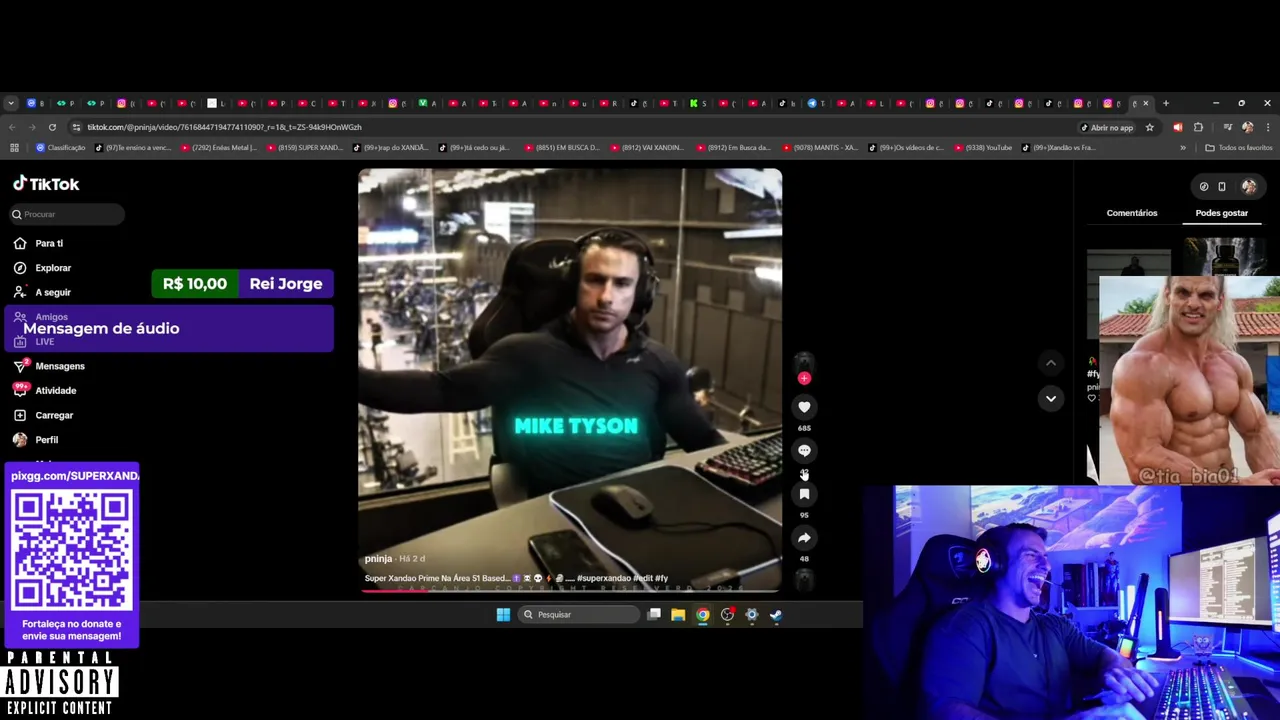Image resolution: width=1280 pixels, height=720 pixels.
Task: Open the apps grid in bookmarks bar
Action: pos(14,148)
